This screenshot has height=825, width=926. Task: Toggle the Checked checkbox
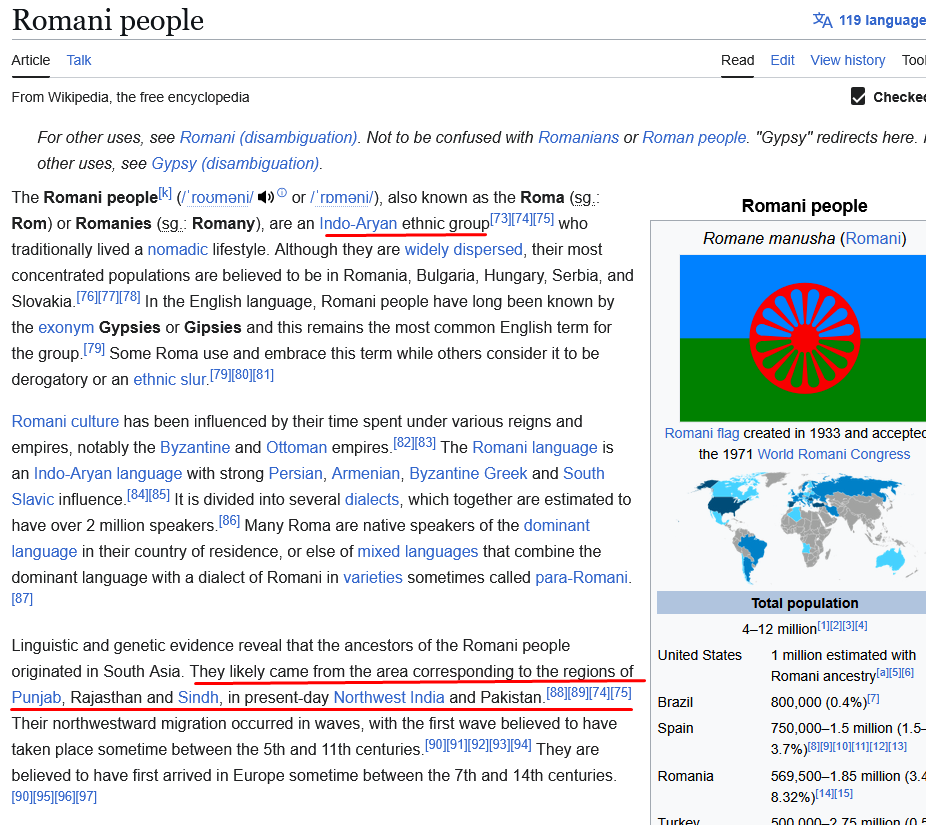(857, 96)
